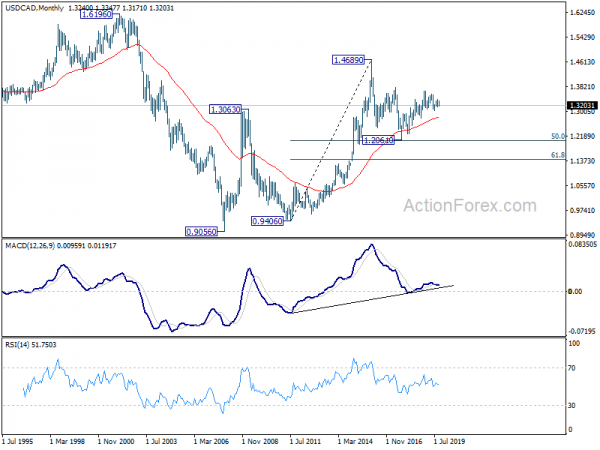This screenshot has width=600, height=450.
Task: Click the 1 Mar 2014 date label
Action: point(355,441)
